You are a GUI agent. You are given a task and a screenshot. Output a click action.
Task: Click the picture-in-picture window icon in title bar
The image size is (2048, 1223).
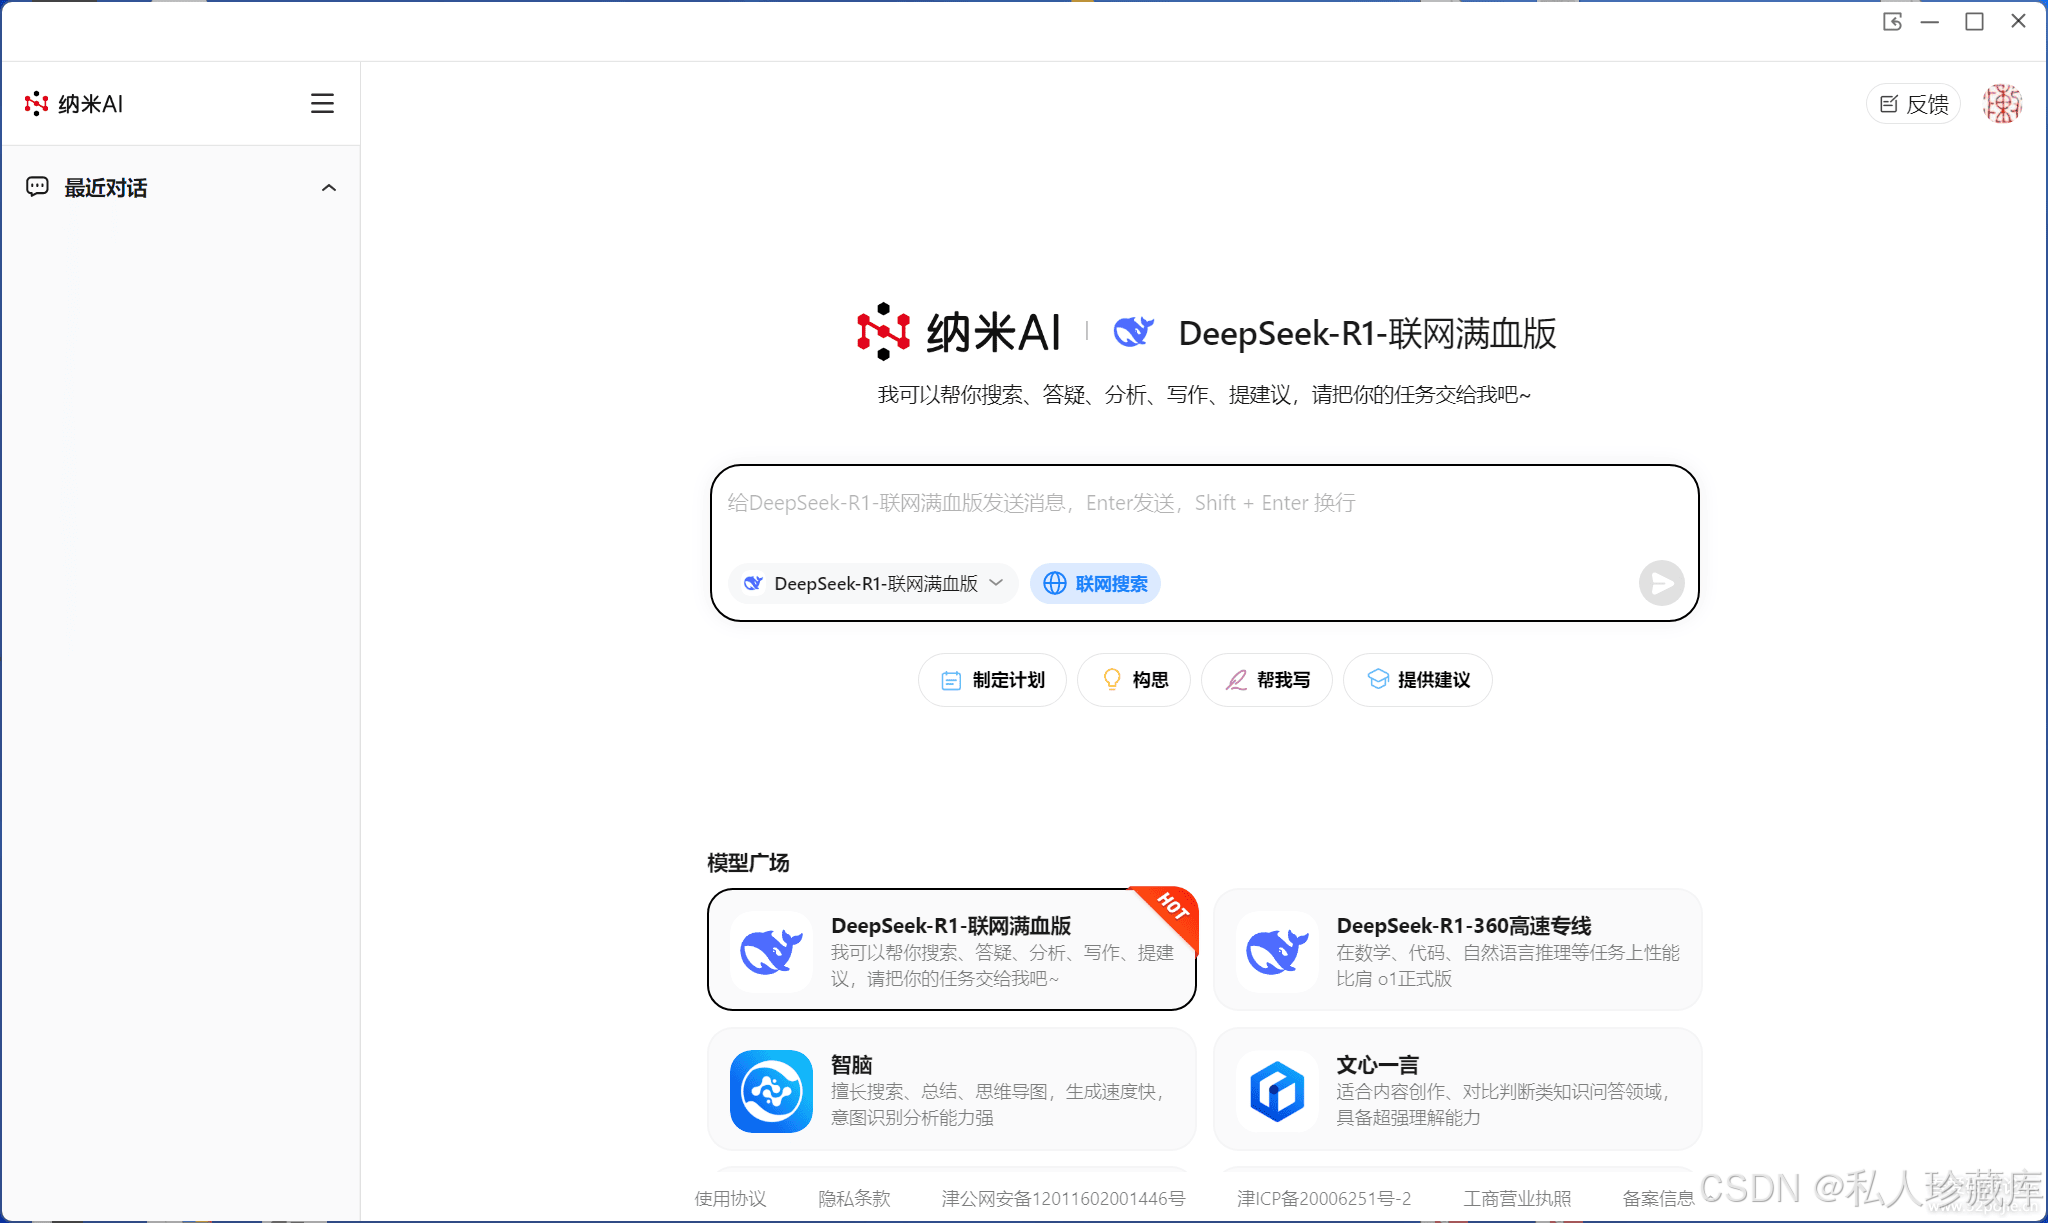tap(1892, 22)
